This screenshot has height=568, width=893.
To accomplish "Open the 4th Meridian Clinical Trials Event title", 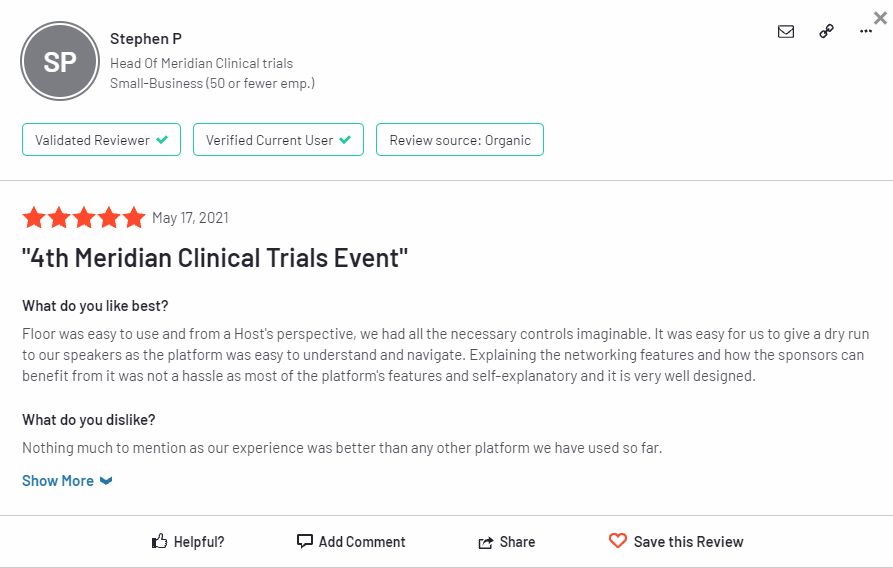I will [x=215, y=258].
